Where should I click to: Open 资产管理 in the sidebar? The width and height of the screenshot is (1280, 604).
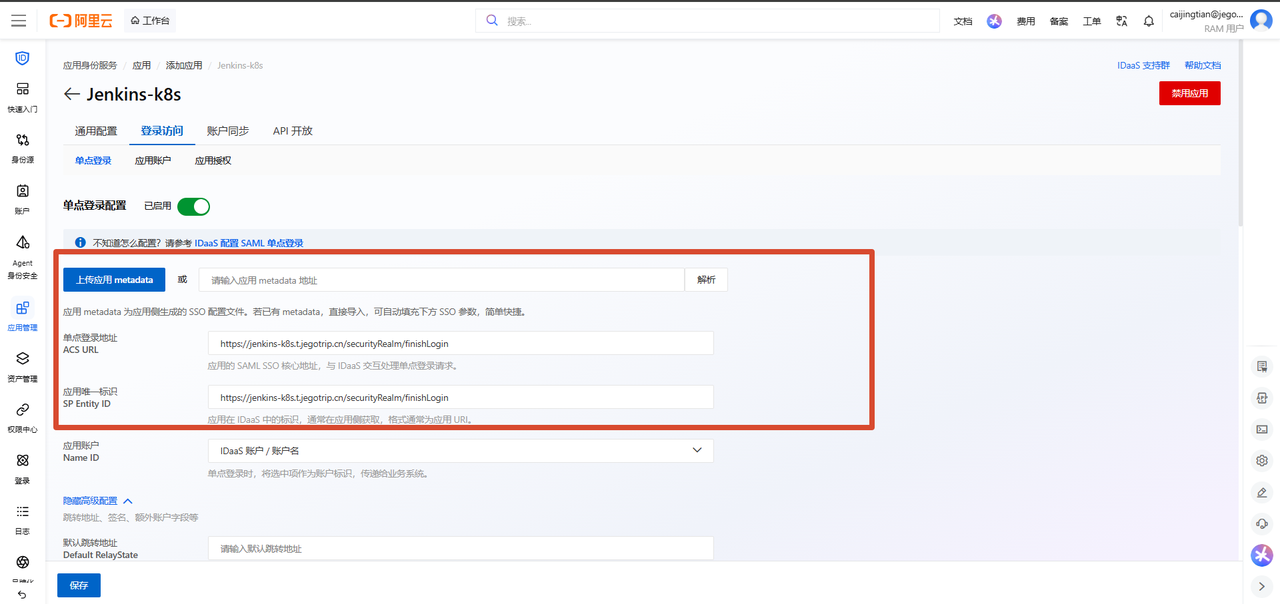point(22,366)
